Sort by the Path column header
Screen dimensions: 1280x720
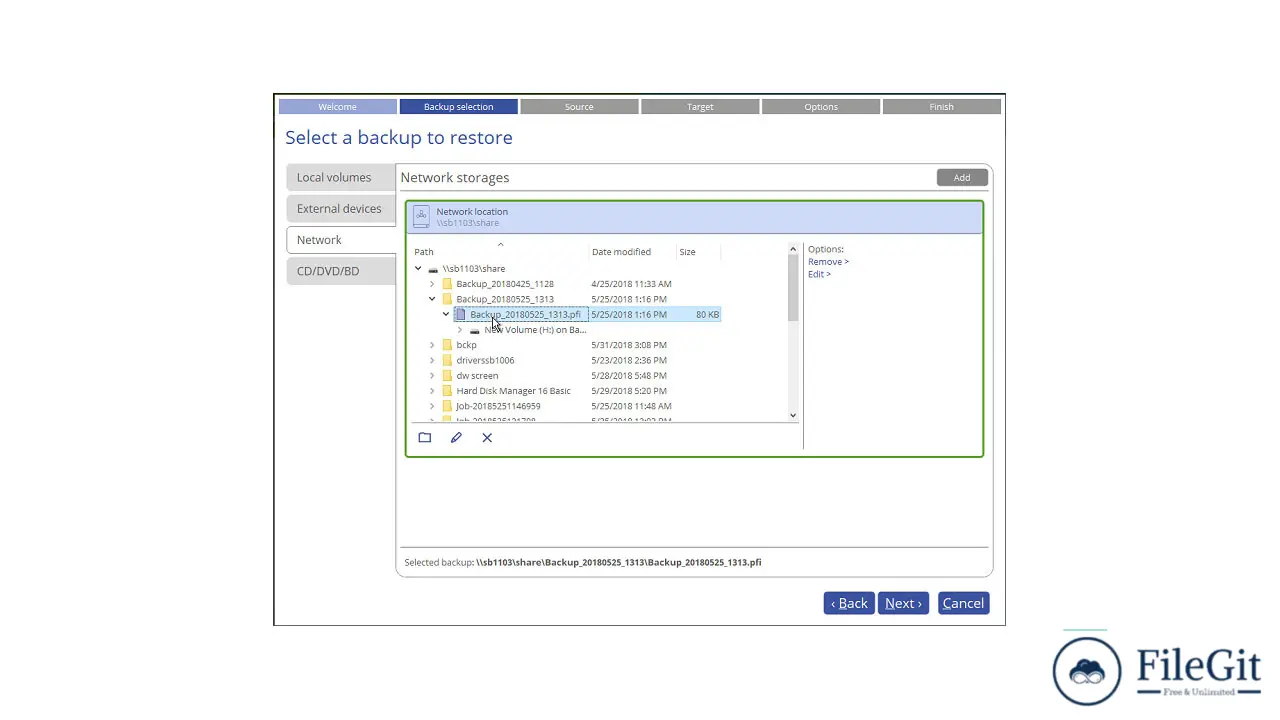[x=424, y=252]
